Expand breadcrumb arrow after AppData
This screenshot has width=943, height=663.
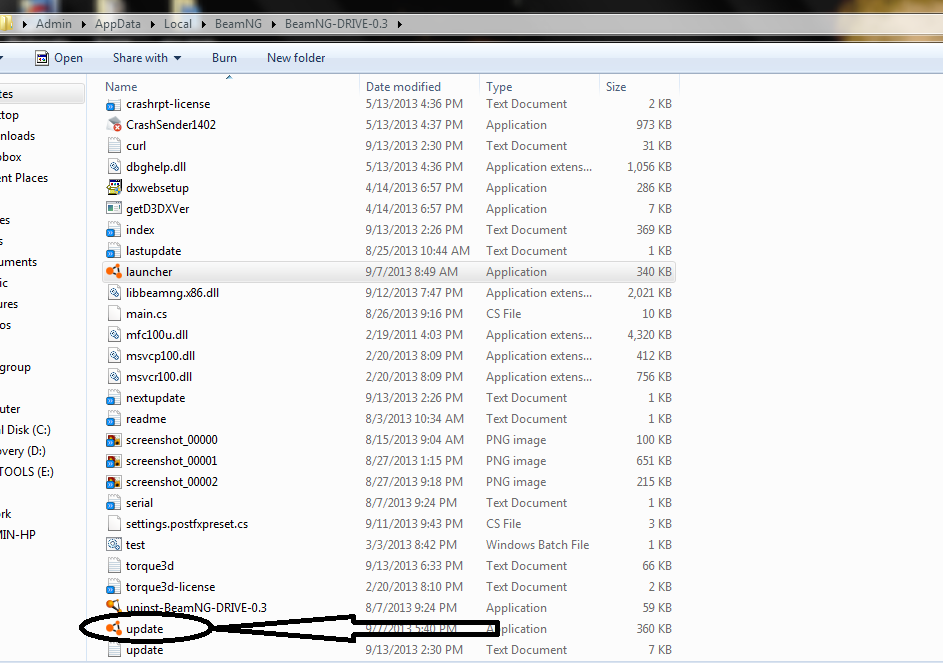pyautogui.click(x=152, y=24)
